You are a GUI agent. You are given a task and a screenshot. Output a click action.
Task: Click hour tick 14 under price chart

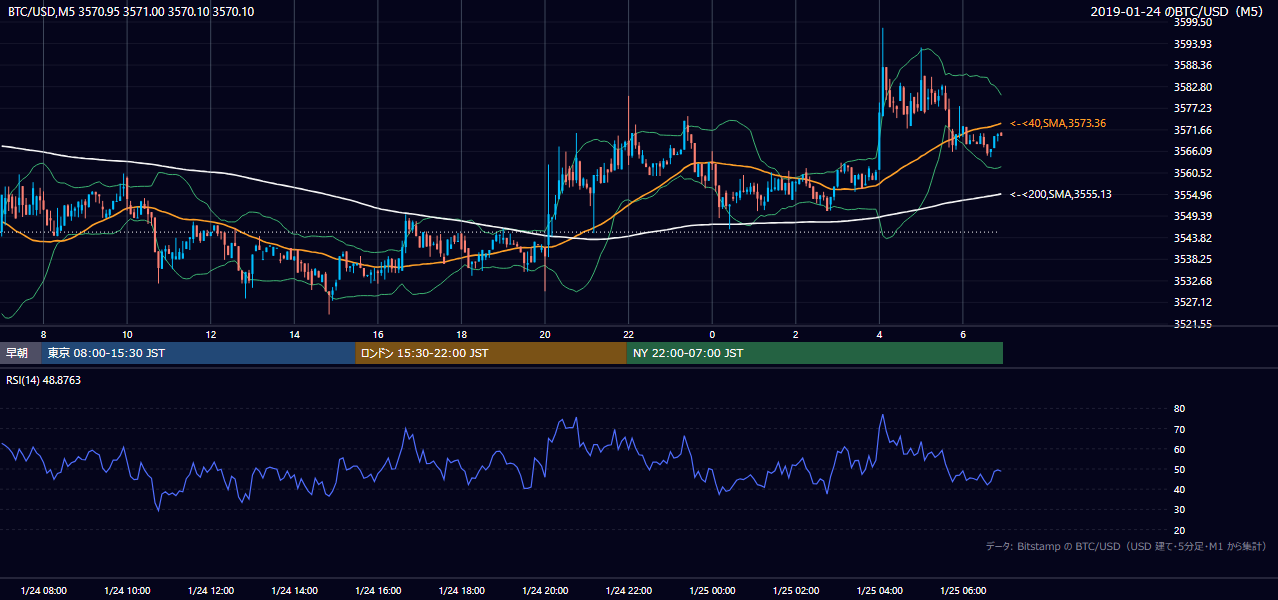click(294, 334)
